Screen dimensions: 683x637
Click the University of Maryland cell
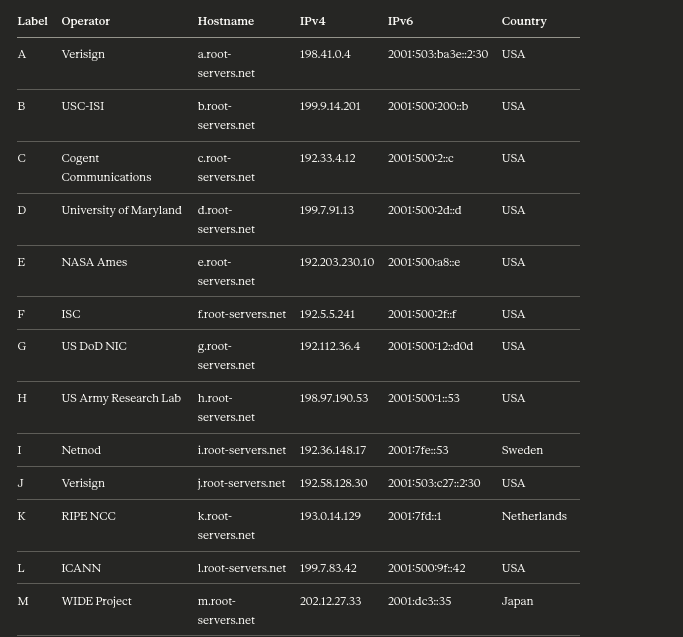tap(122, 210)
